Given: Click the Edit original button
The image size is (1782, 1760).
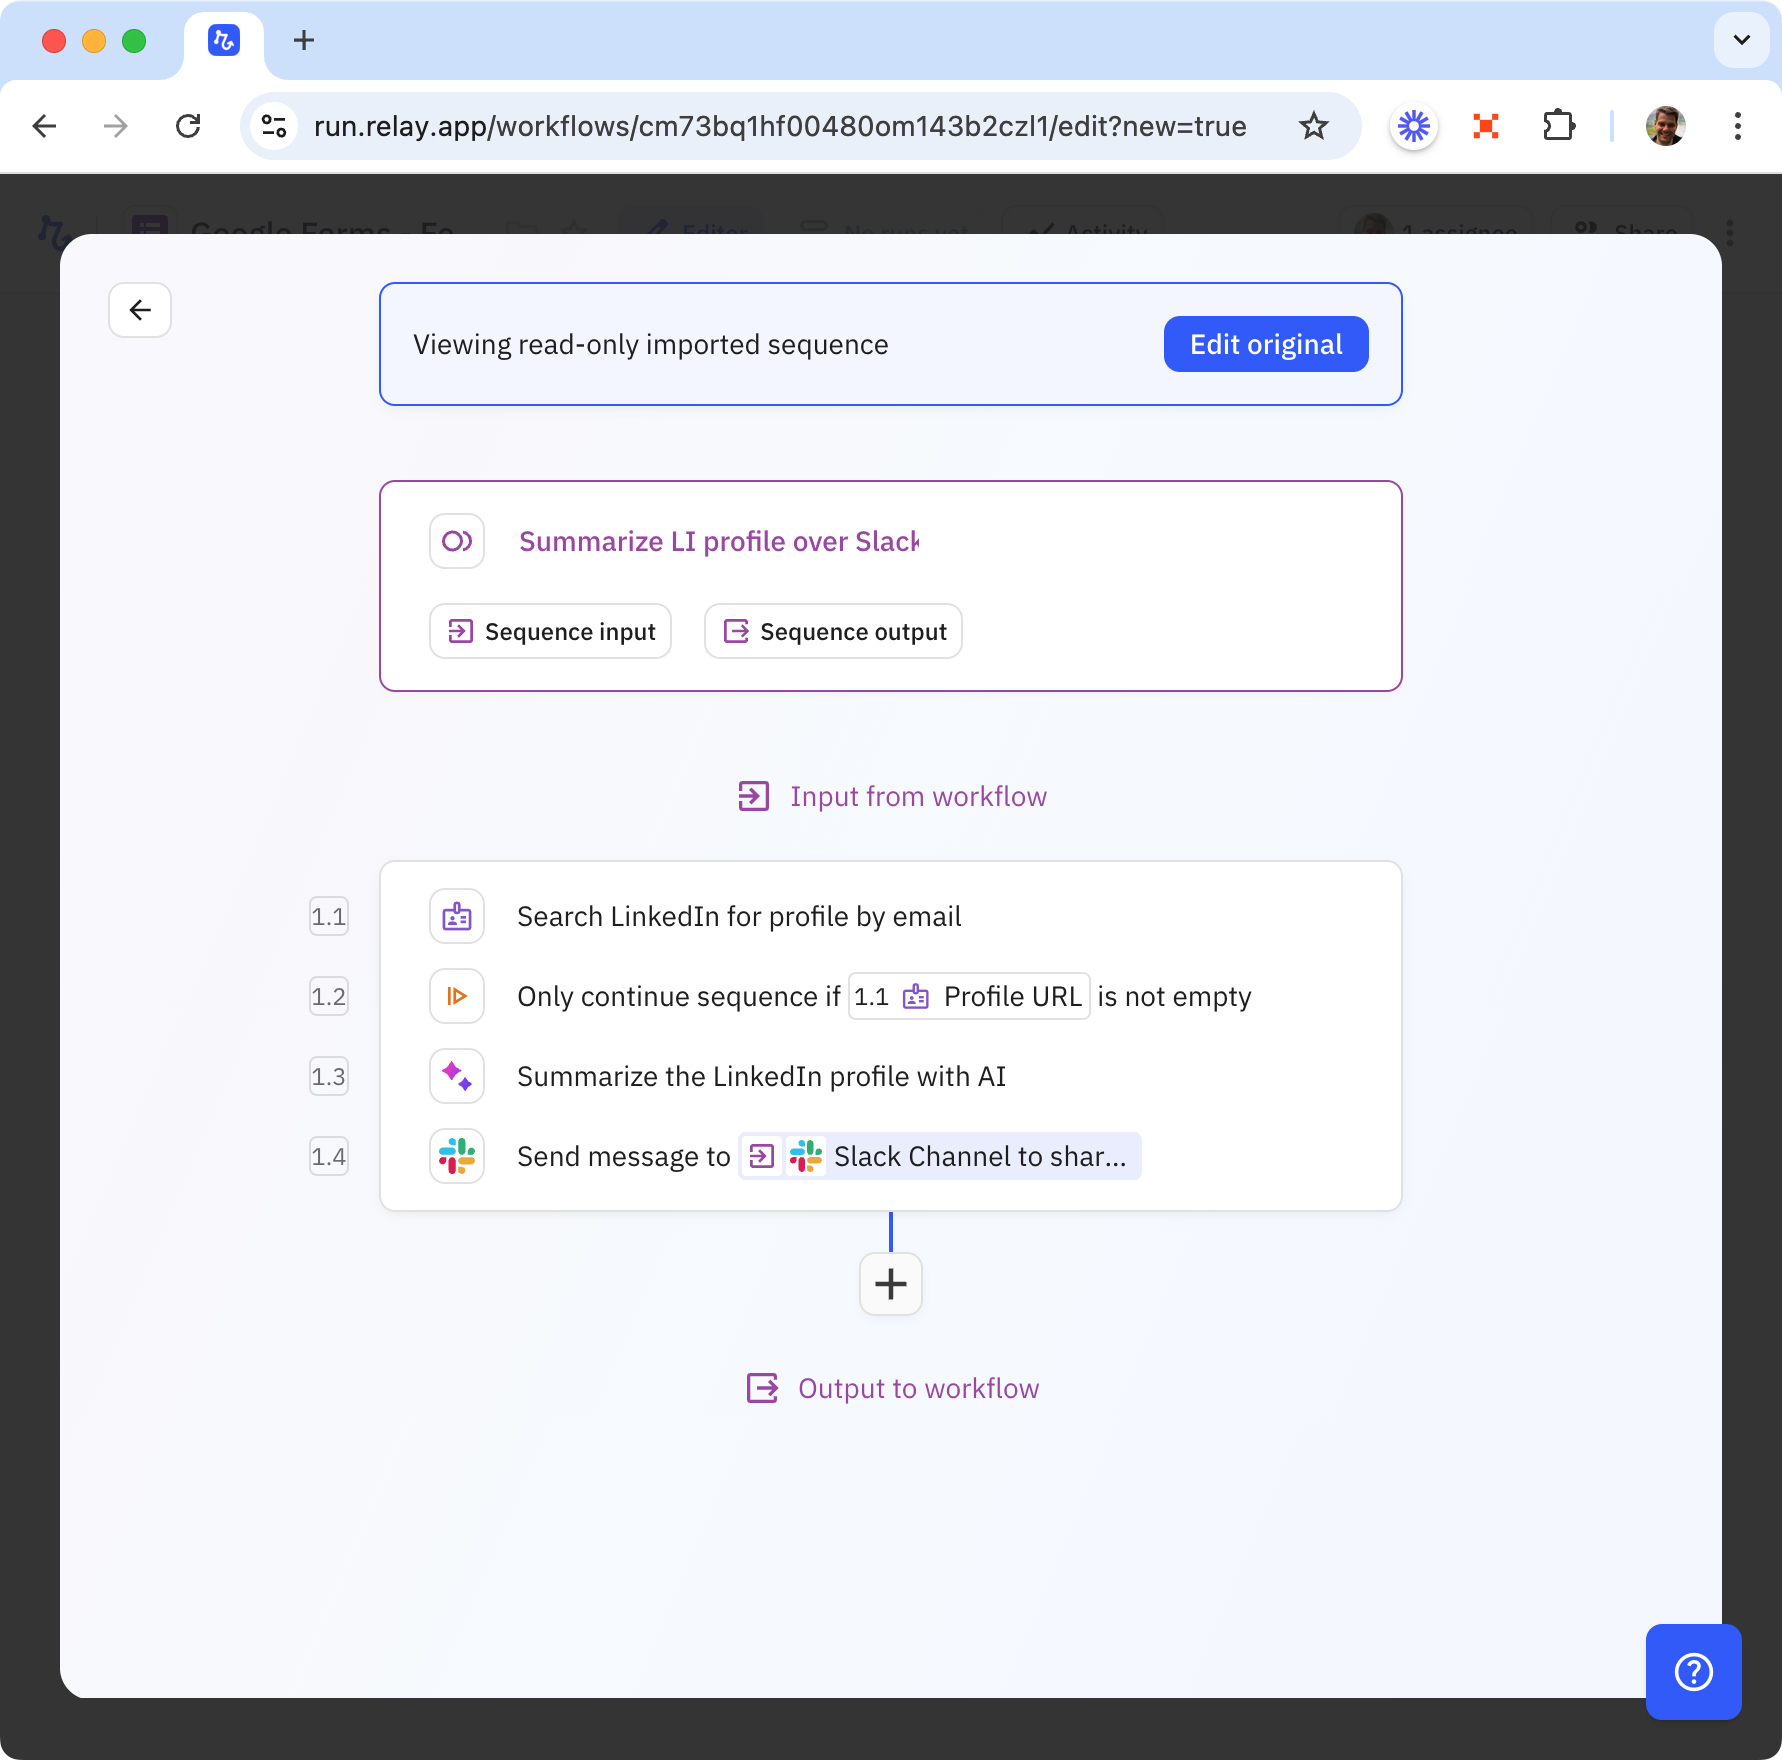Looking at the screenshot, I should pos(1265,344).
